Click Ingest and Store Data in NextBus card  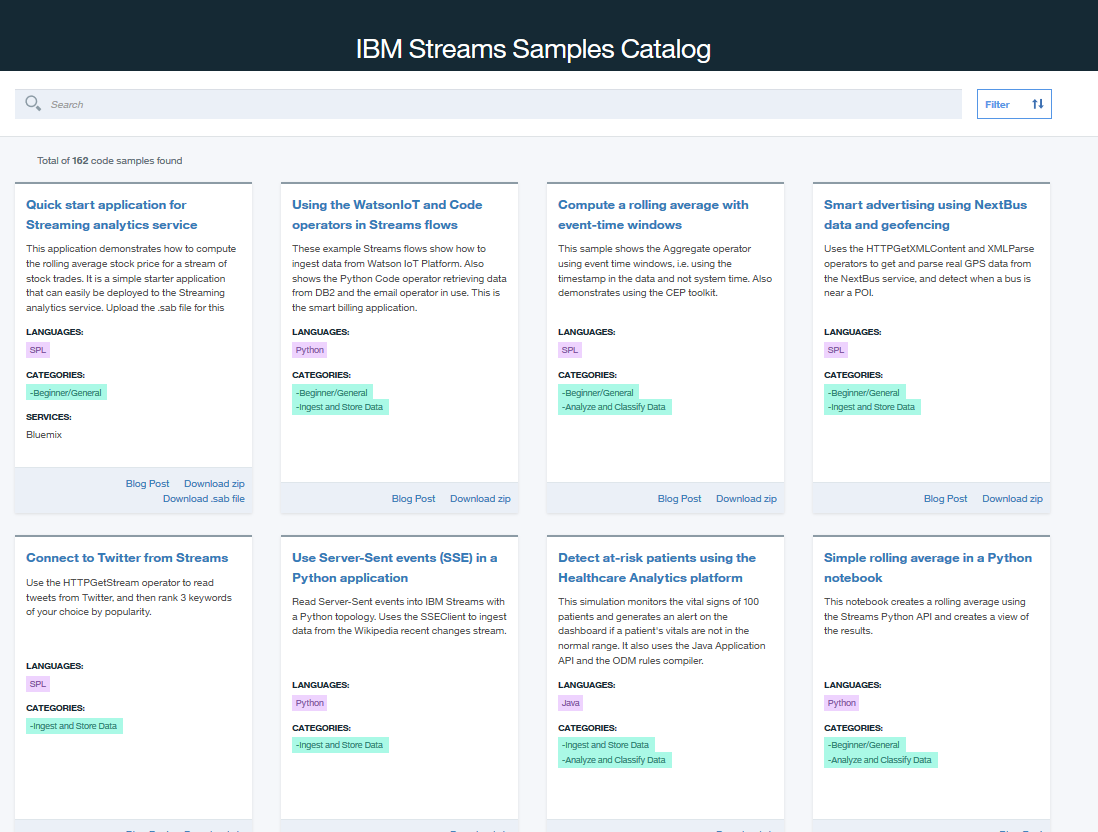click(x=872, y=407)
